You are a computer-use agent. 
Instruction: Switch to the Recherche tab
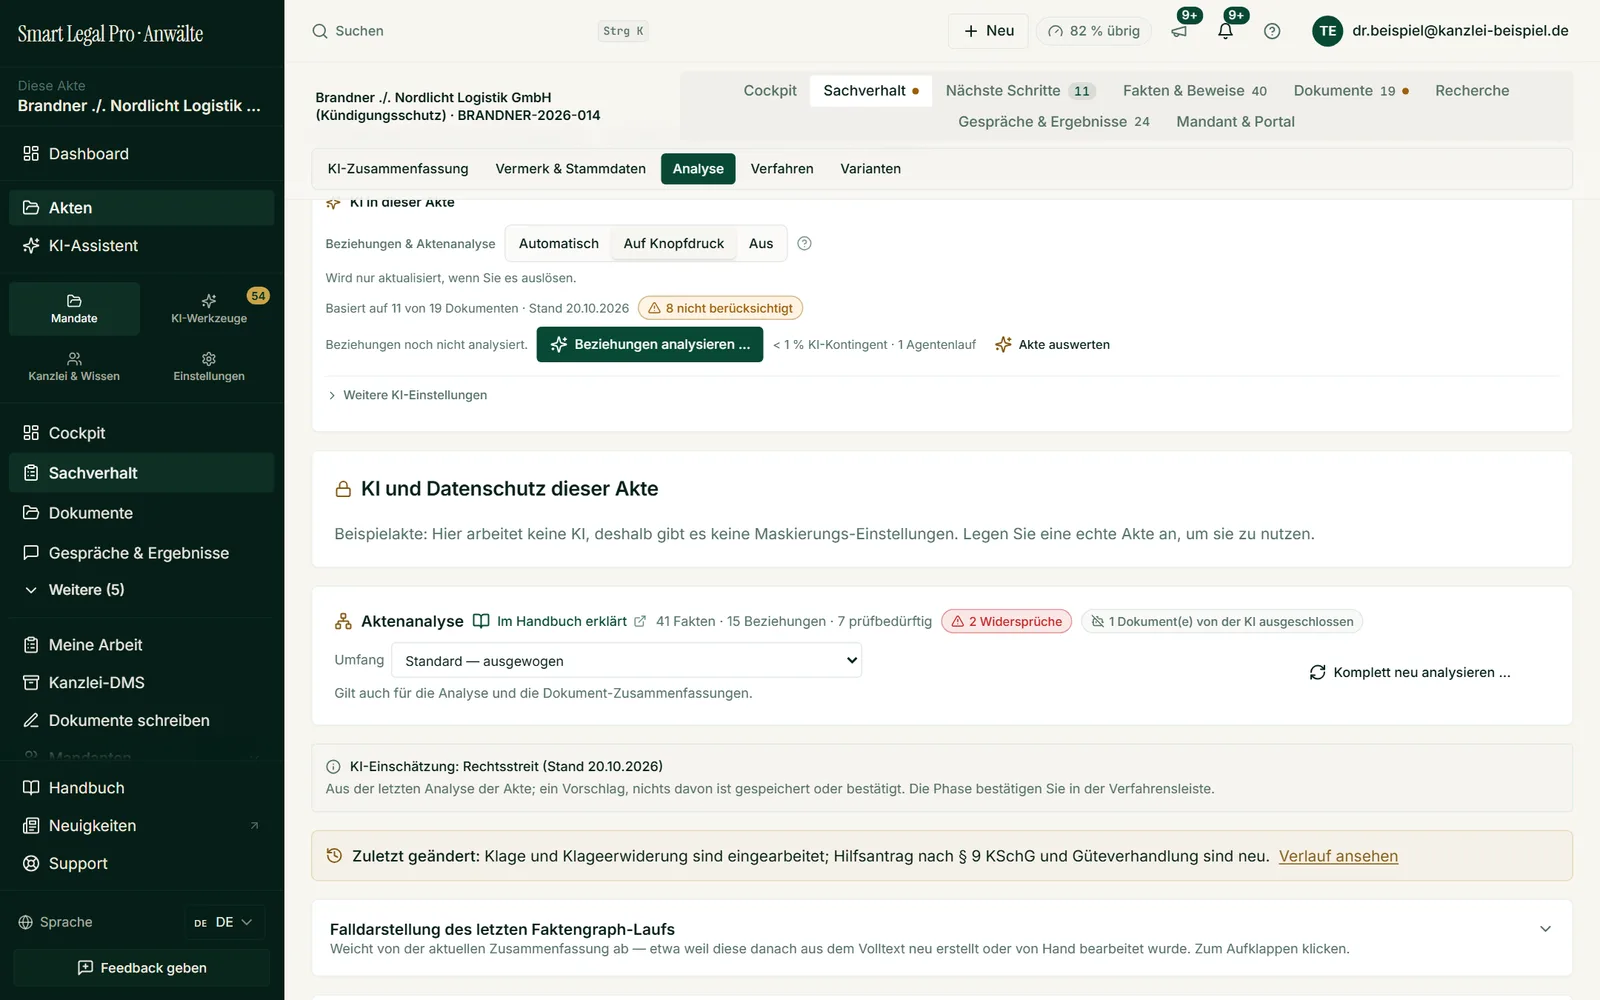coord(1472,91)
